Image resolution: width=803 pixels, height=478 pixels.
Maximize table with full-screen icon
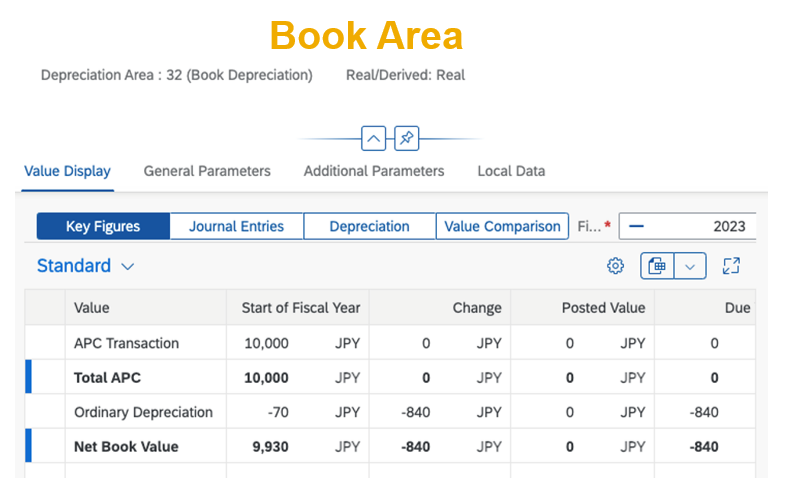click(731, 266)
